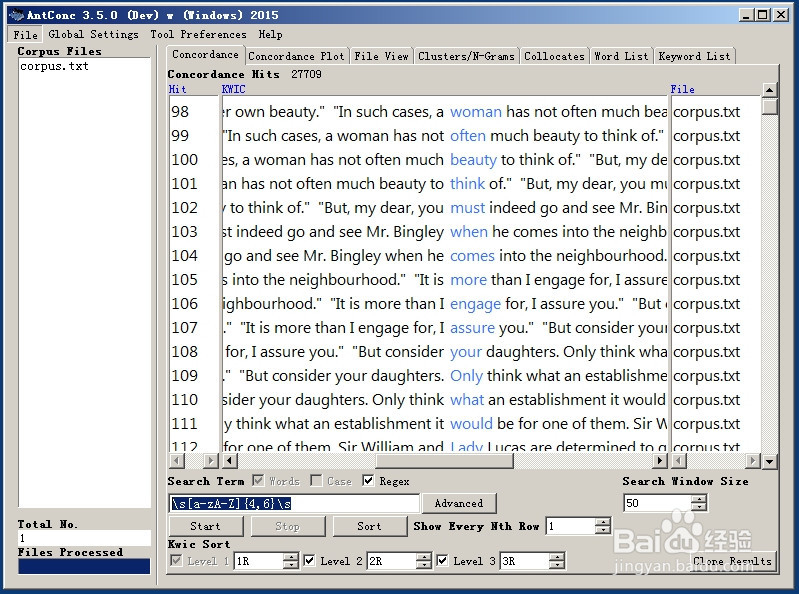Click the Clone Results button
799x594 pixels.
click(733, 561)
